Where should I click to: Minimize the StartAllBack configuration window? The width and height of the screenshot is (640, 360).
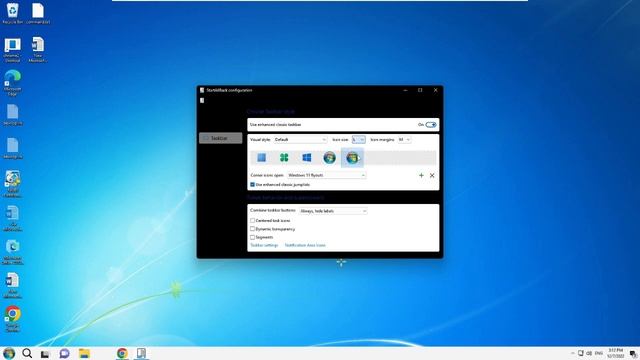[x=405, y=90]
